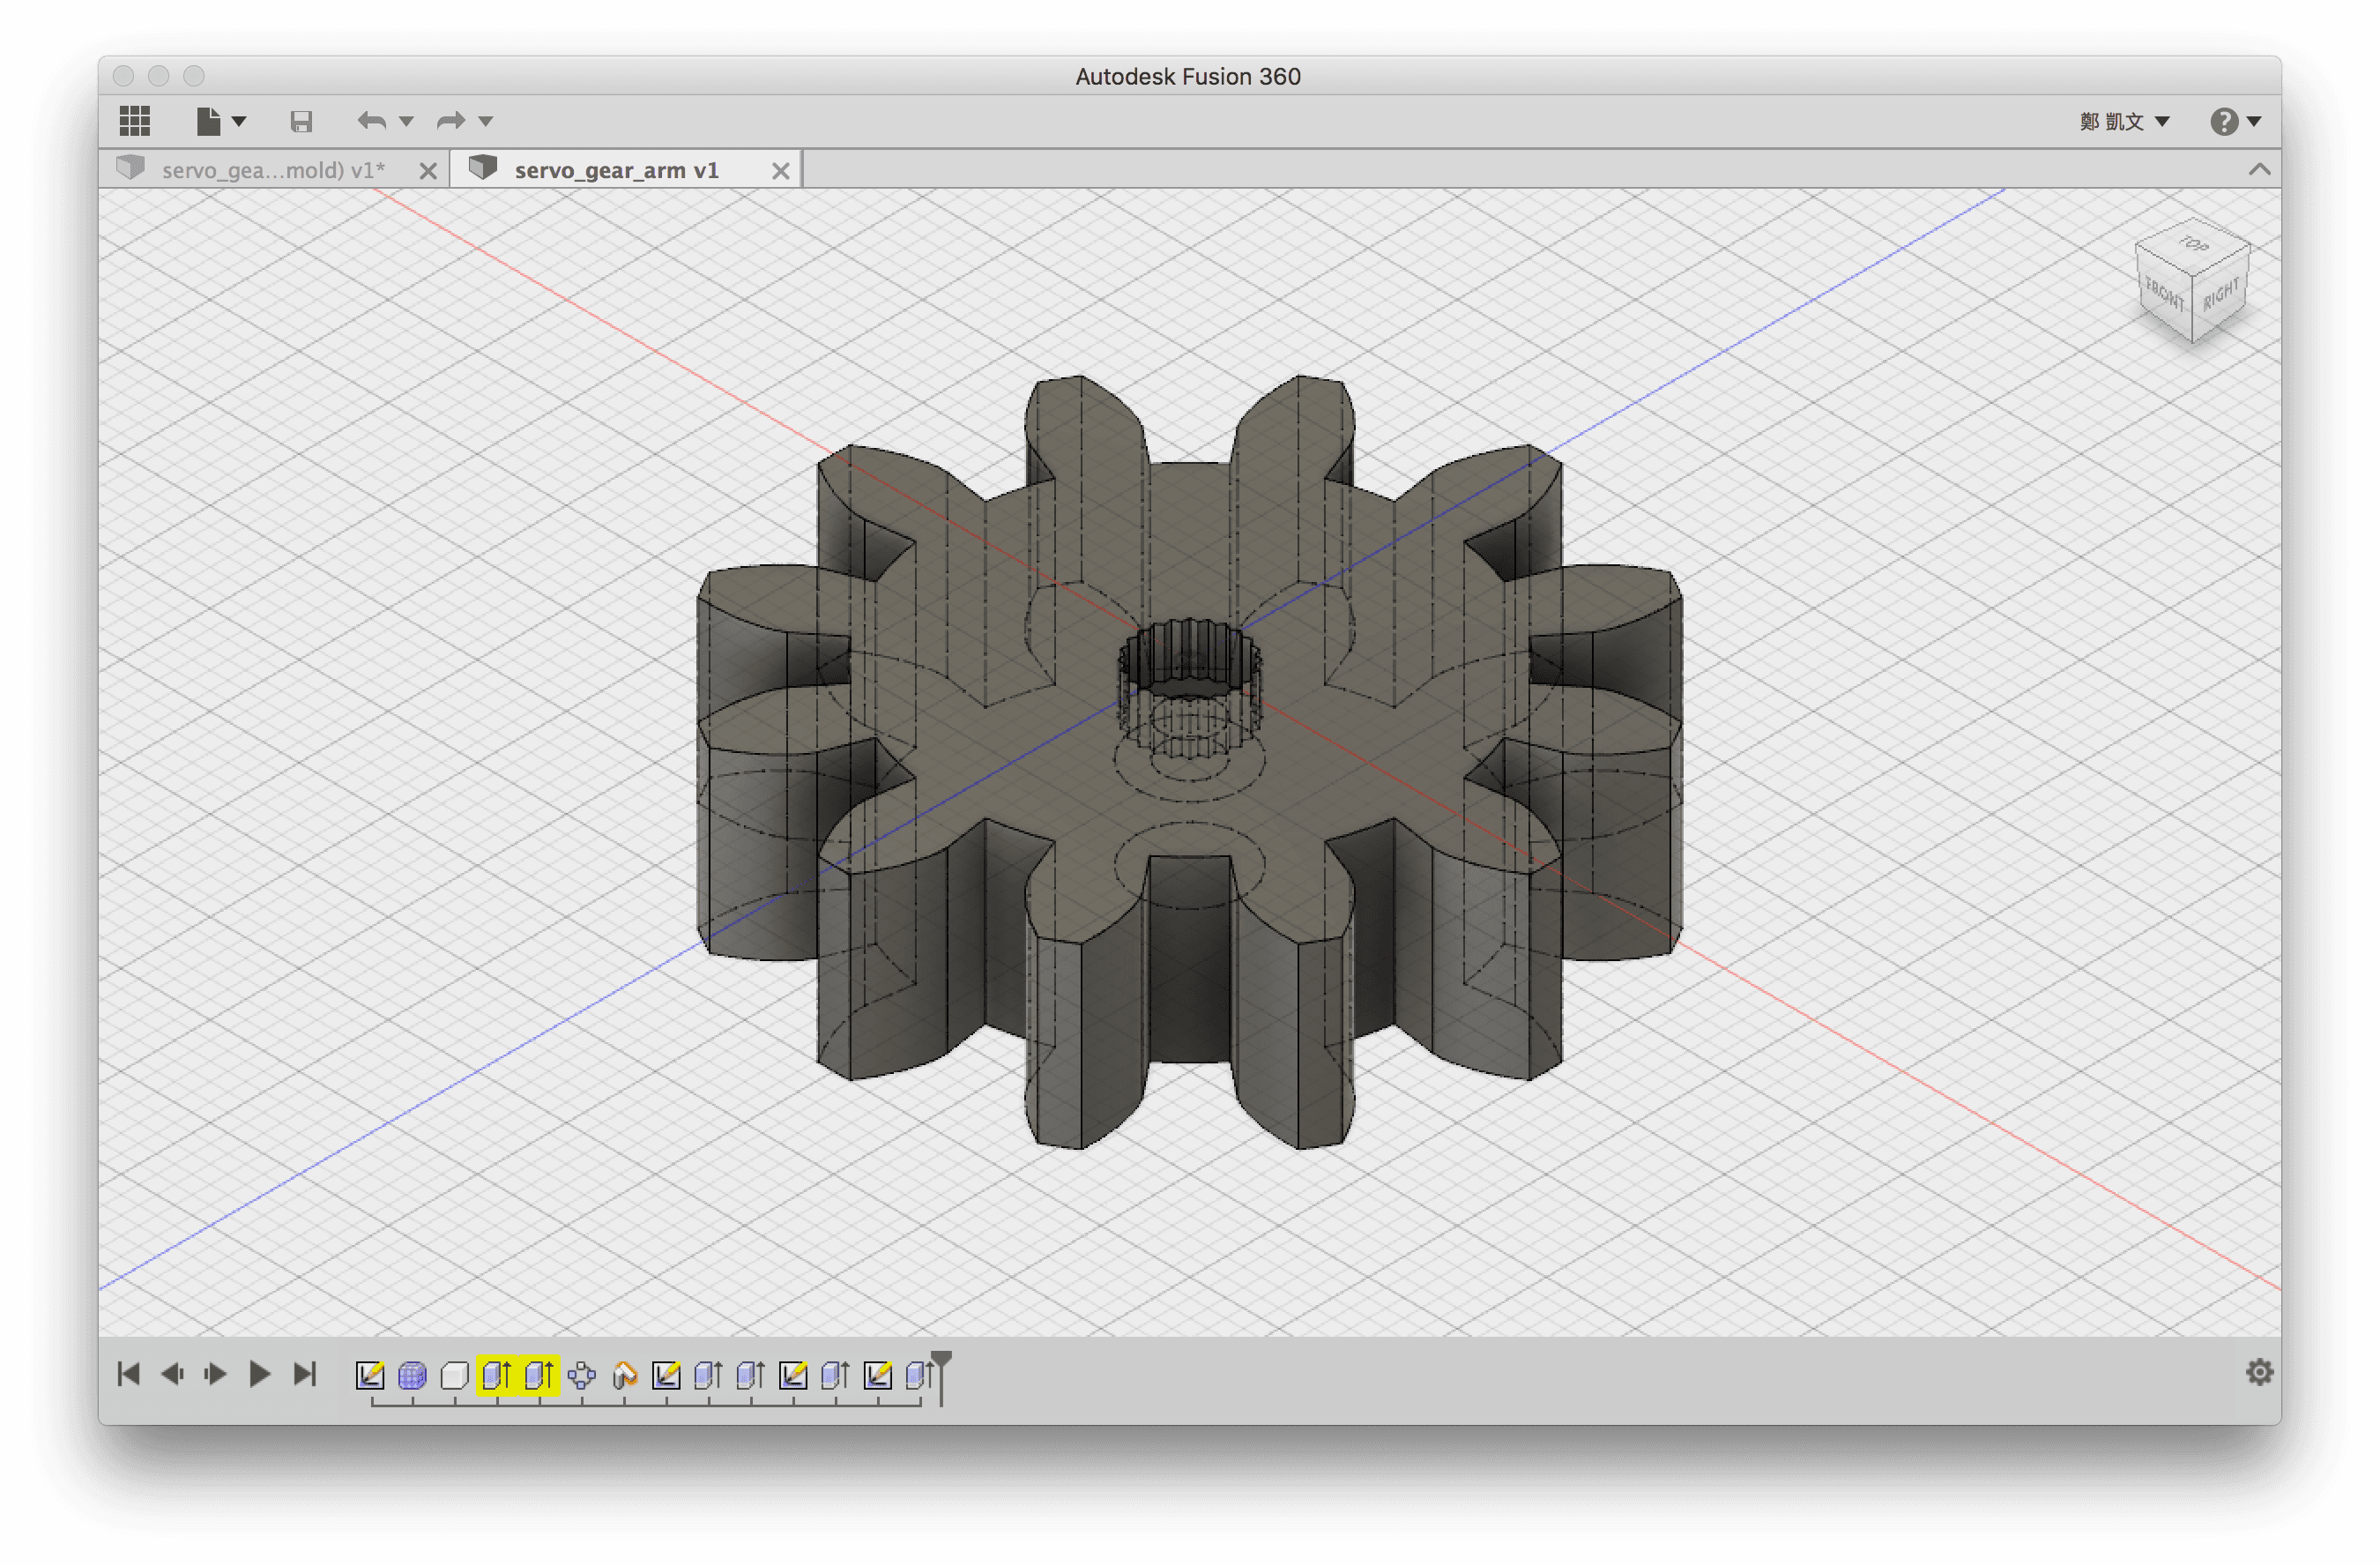Image resolution: width=2380 pixels, height=1566 pixels.
Task: Click the RIGHT face of the ViewCube
Action: (x=2220, y=294)
